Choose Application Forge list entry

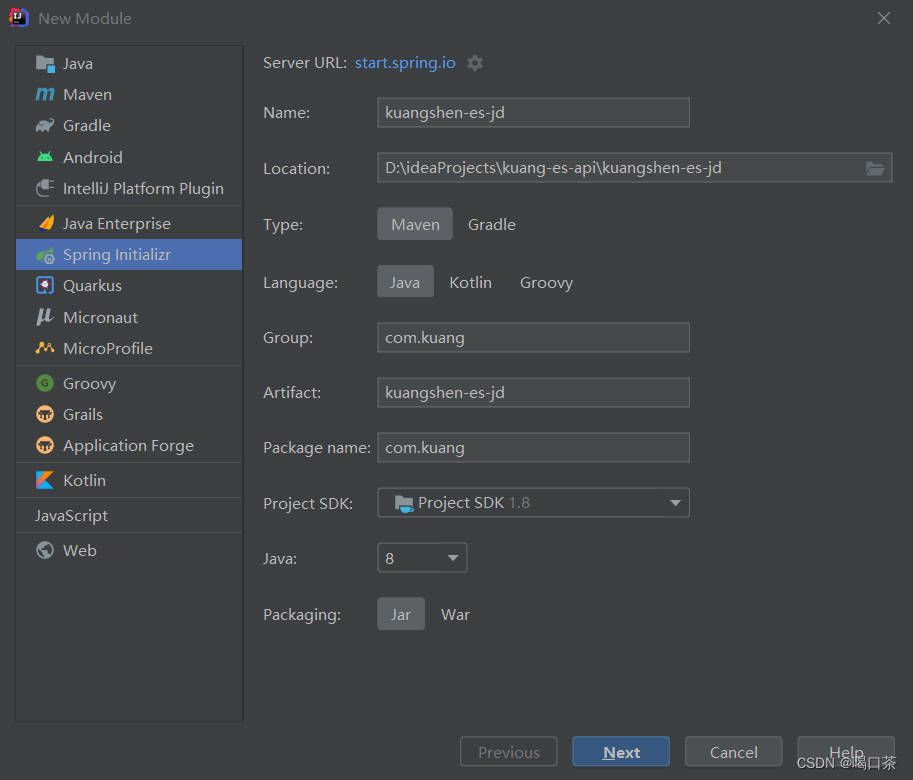[x=129, y=445]
